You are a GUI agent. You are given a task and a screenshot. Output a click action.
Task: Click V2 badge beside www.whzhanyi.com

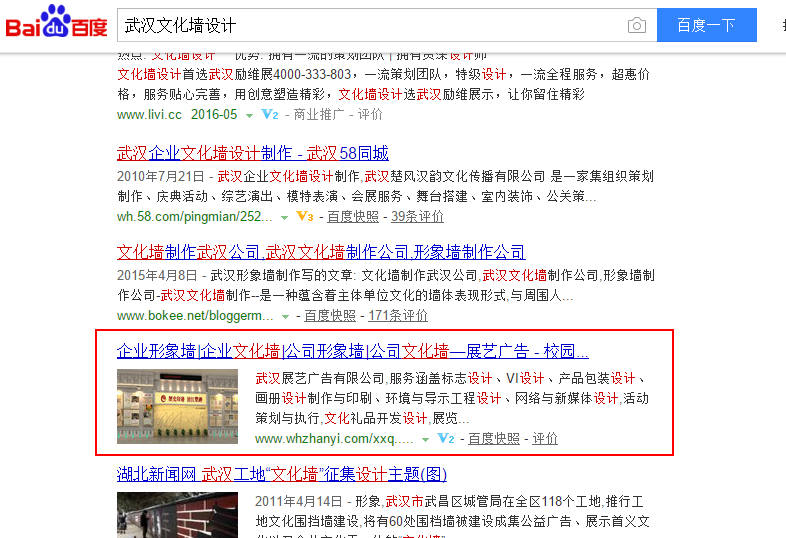(446, 438)
